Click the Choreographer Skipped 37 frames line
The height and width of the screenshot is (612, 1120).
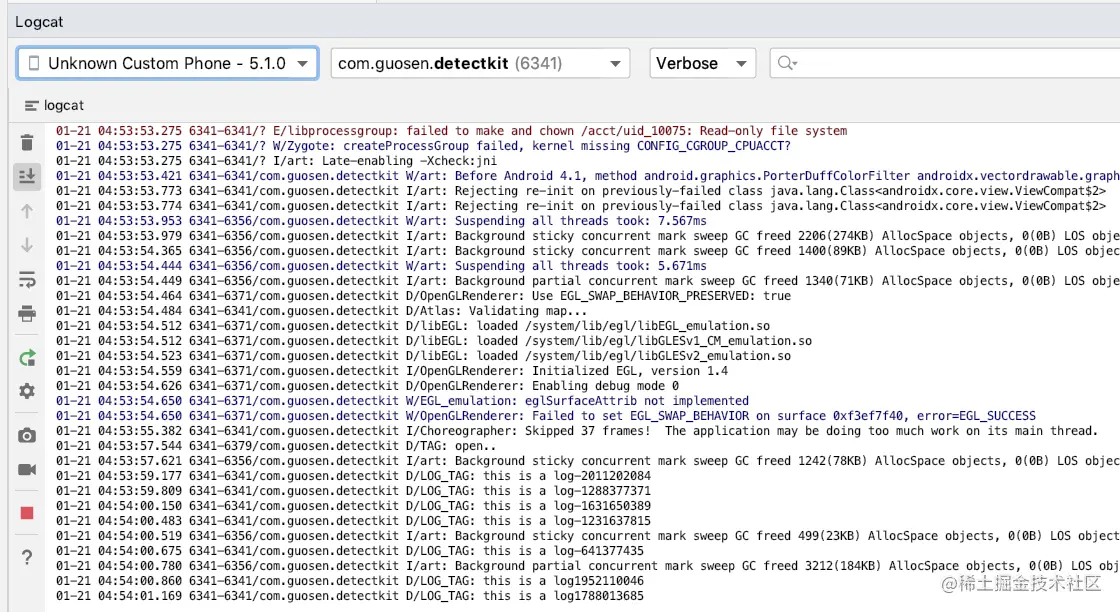[x=577, y=431]
